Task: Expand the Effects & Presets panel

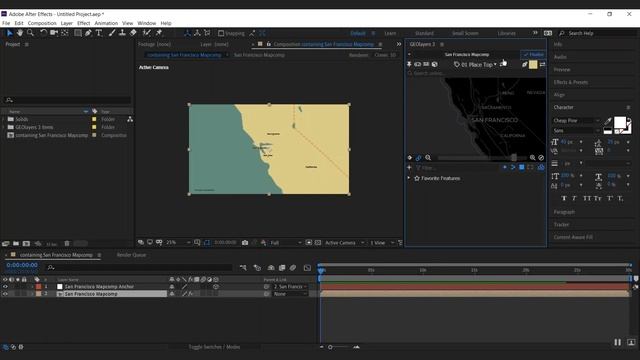Action: 571,82
